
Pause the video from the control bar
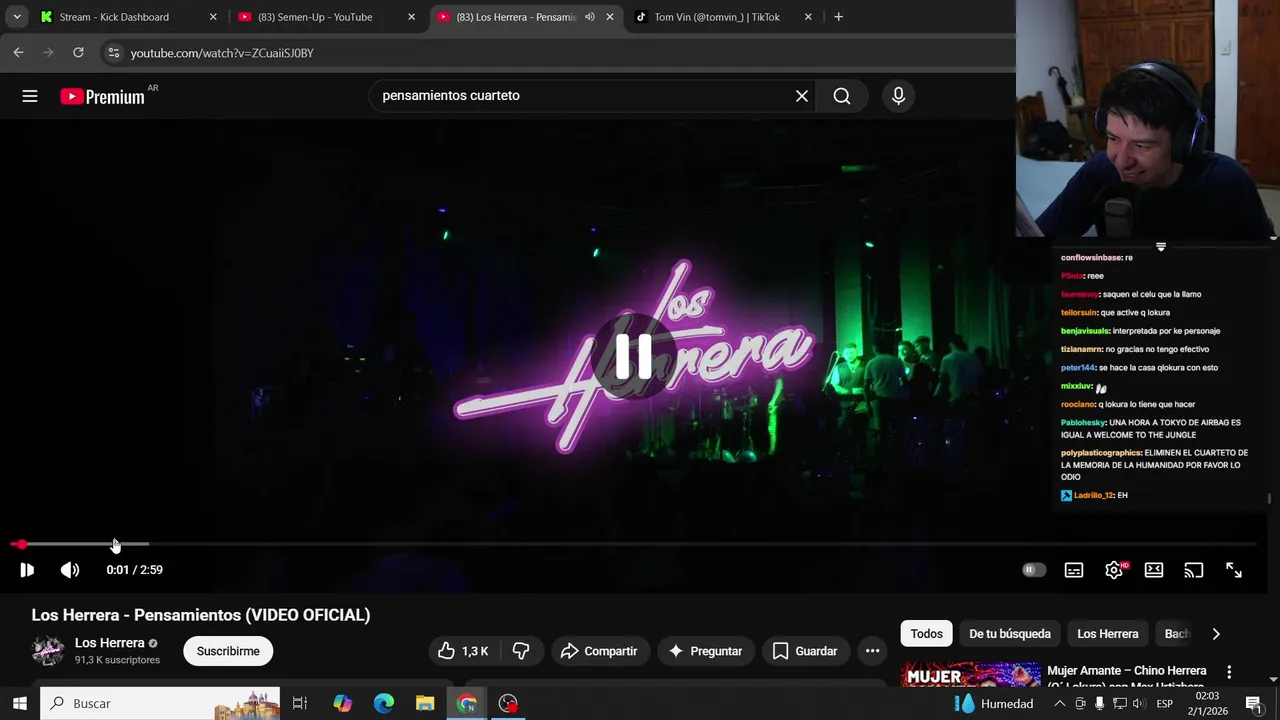point(27,570)
